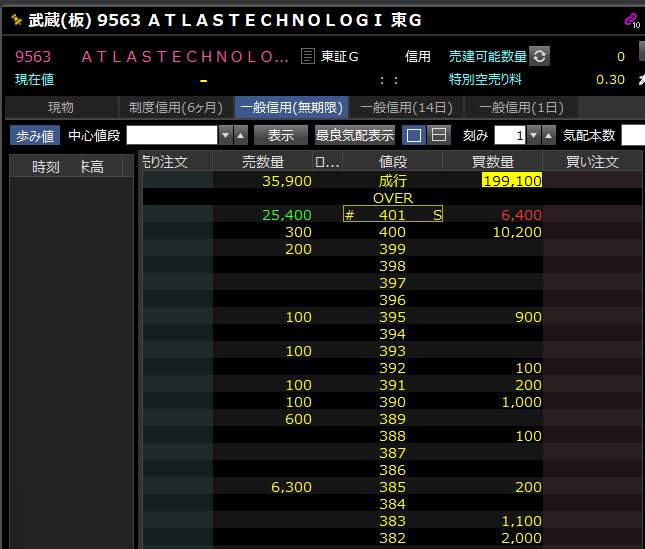Click the 成行 price row
The width and height of the screenshot is (645, 549).
tap(392, 181)
